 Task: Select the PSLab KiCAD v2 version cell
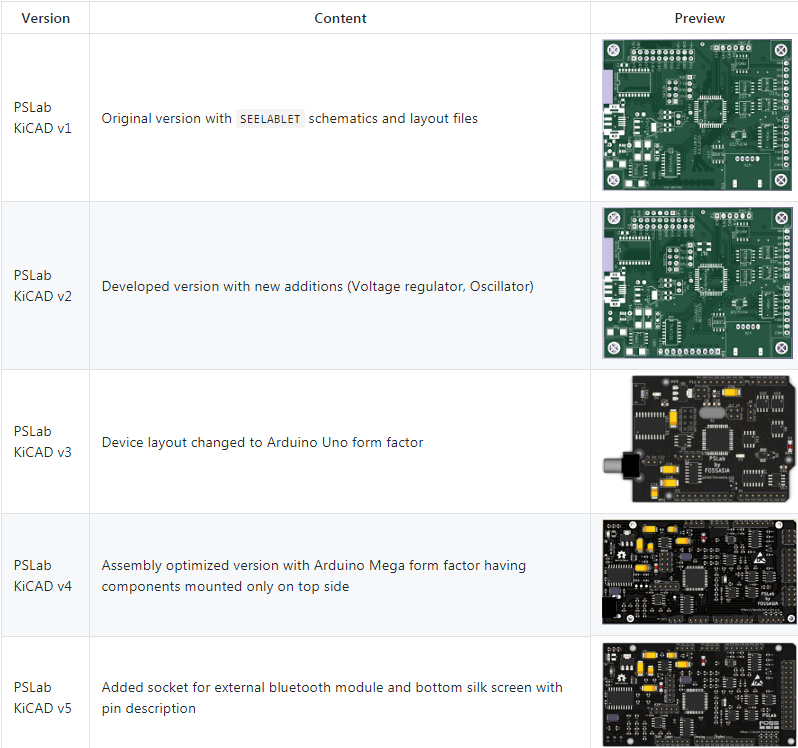[45, 285]
